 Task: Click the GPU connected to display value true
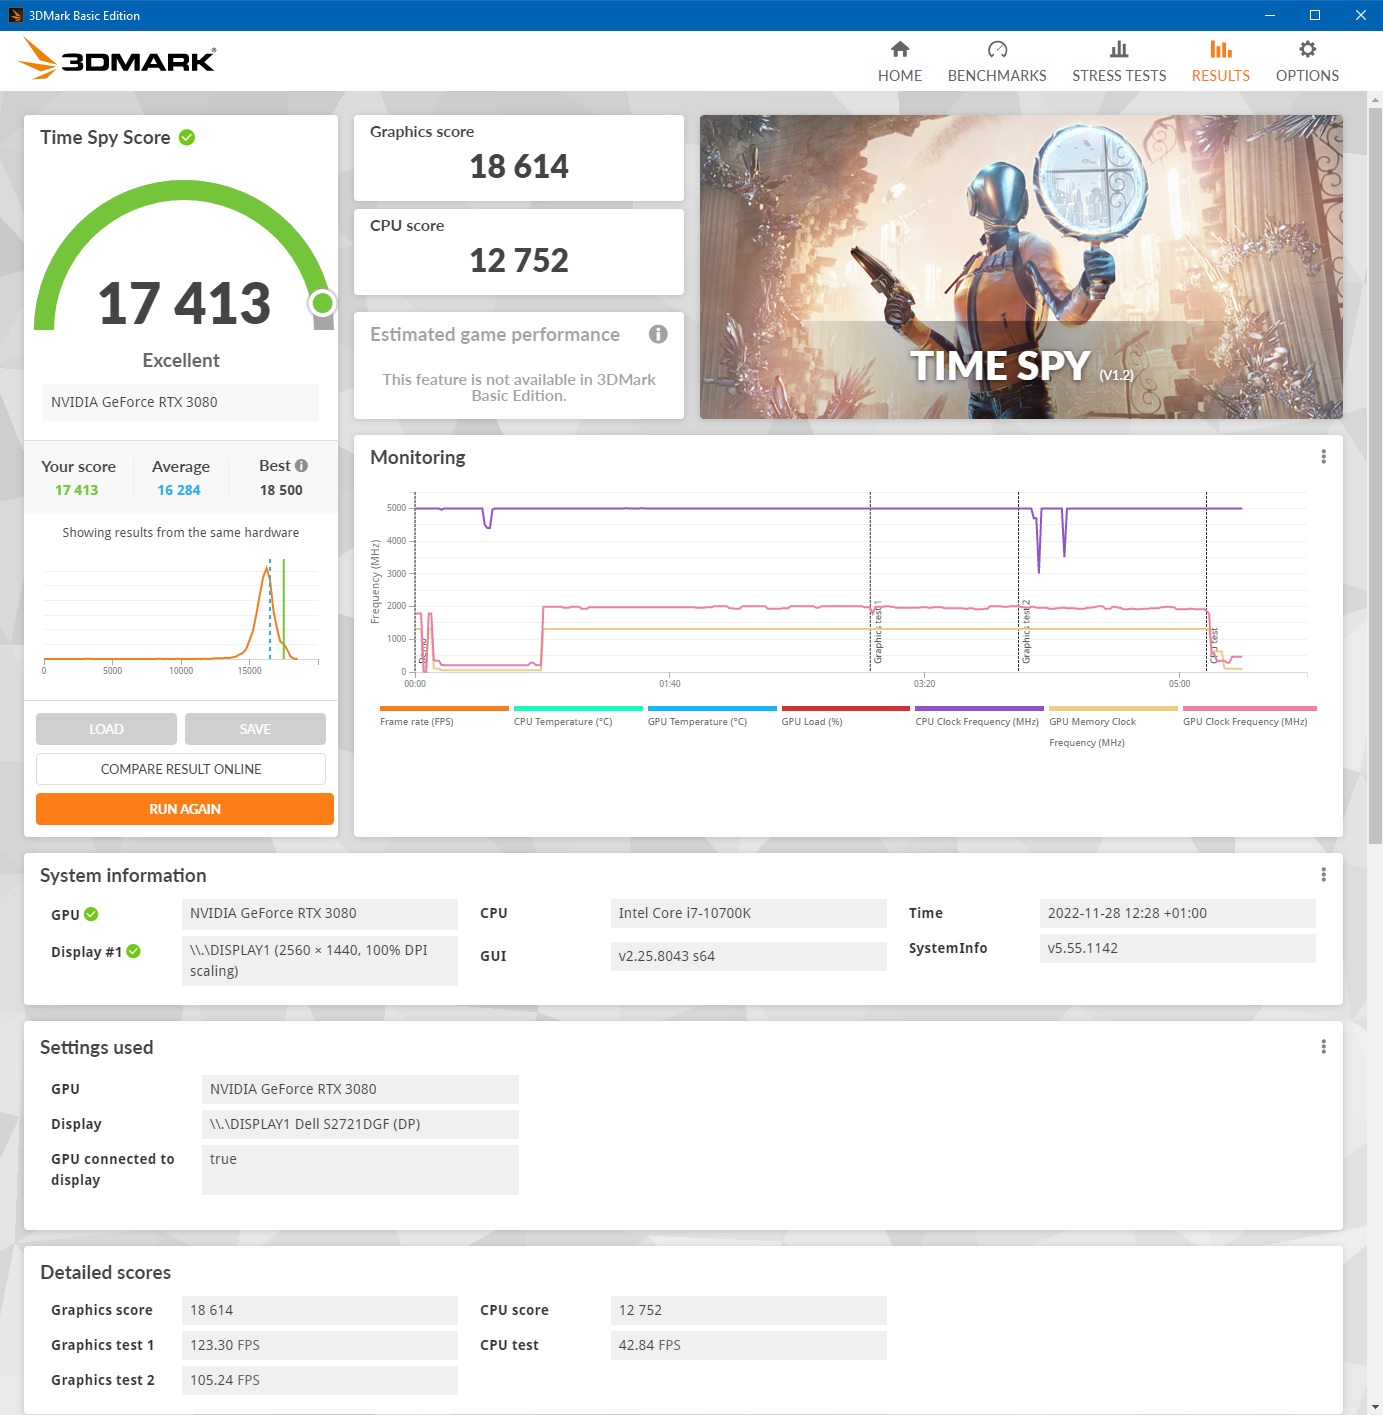click(360, 1169)
